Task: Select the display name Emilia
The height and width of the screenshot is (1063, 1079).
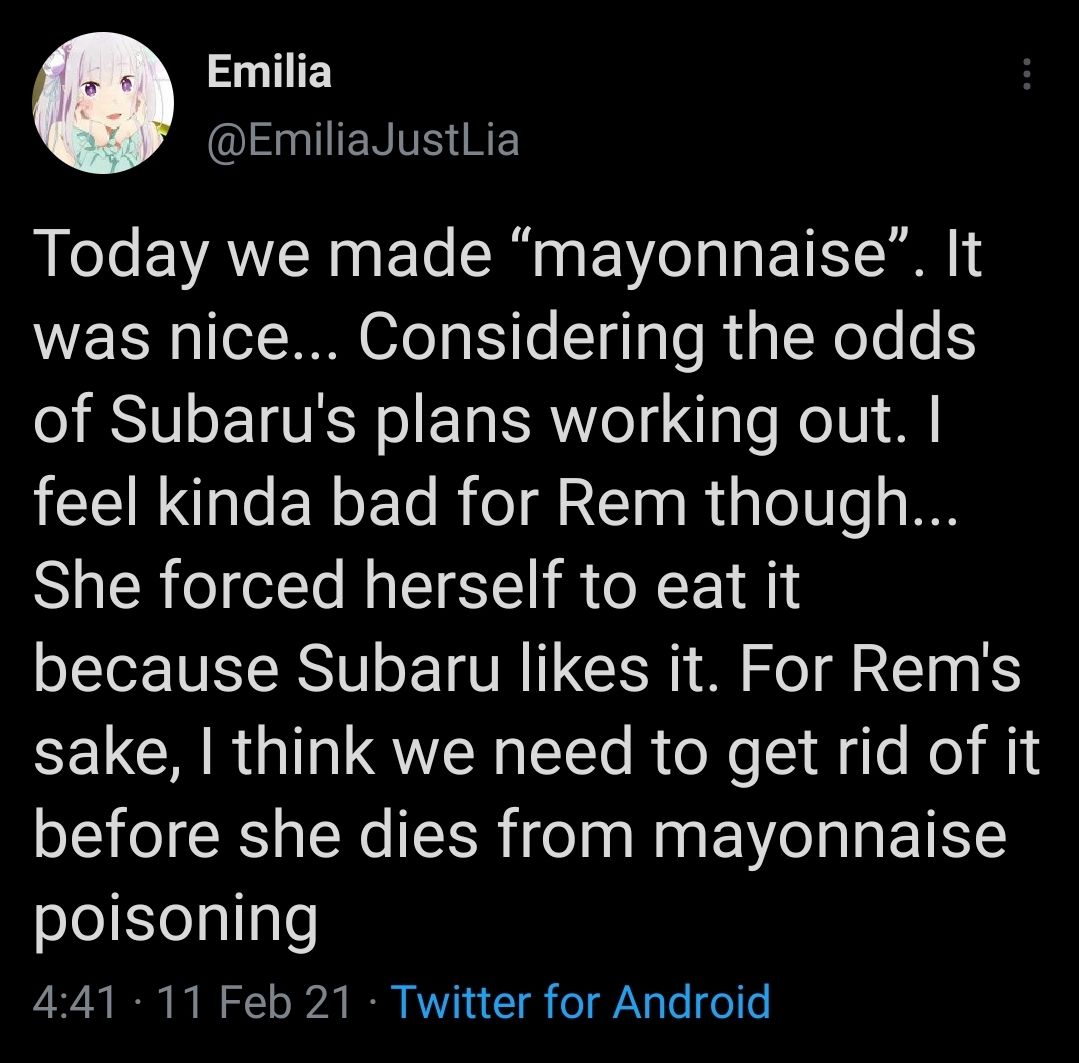Action: pos(267,70)
